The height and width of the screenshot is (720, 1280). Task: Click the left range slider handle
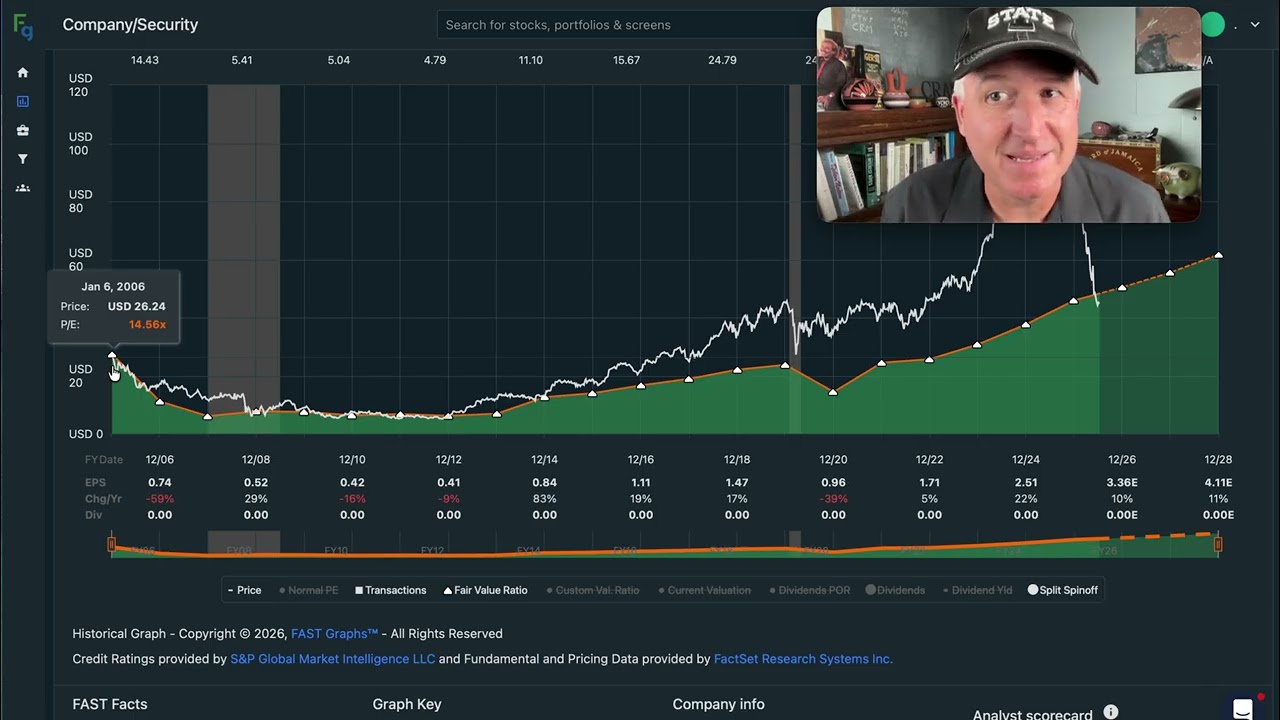point(112,545)
